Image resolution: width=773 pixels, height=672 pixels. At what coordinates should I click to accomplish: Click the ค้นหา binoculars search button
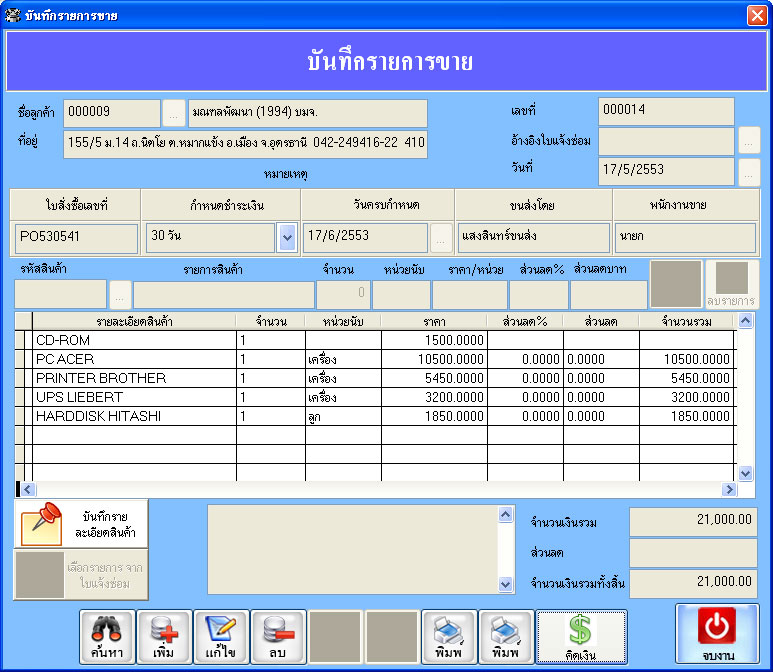(x=106, y=636)
